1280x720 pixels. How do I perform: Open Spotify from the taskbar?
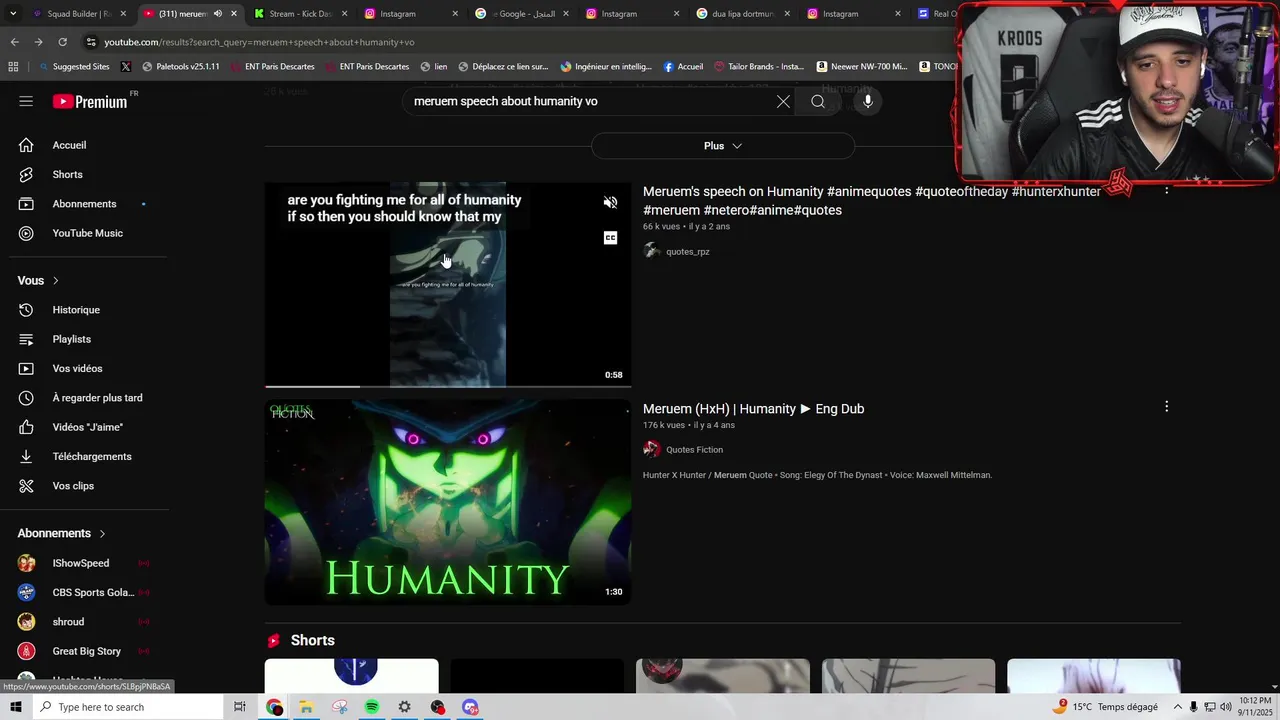[x=372, y=707]
